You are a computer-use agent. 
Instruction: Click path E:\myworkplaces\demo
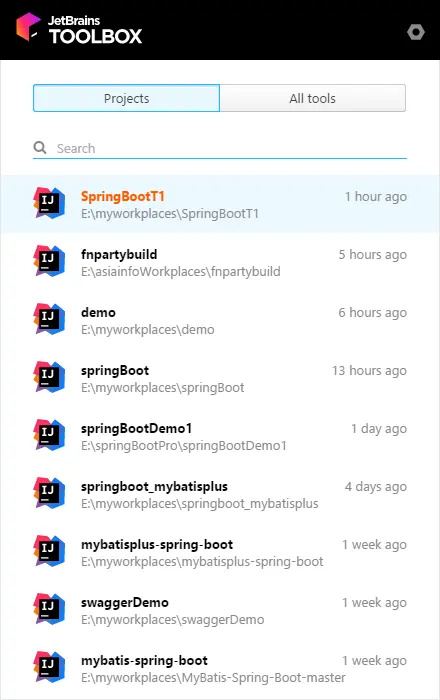[x=148, y=330]
